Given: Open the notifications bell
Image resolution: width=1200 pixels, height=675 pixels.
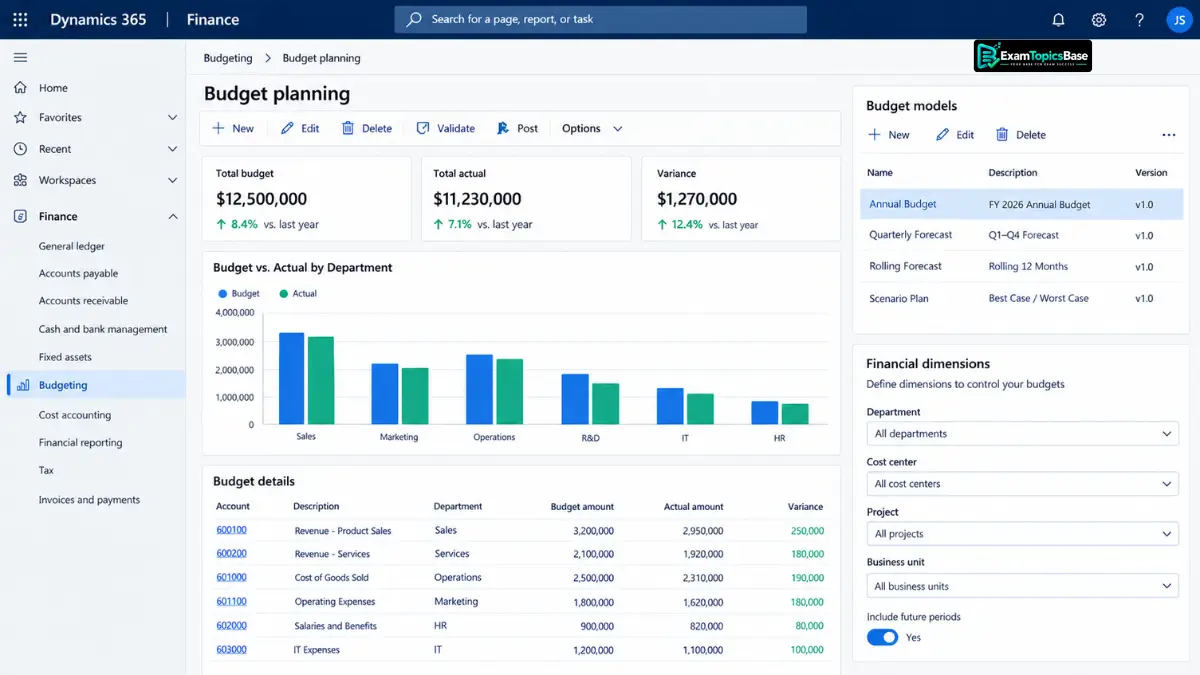Looking at the screenshot, I should 1058,20.
